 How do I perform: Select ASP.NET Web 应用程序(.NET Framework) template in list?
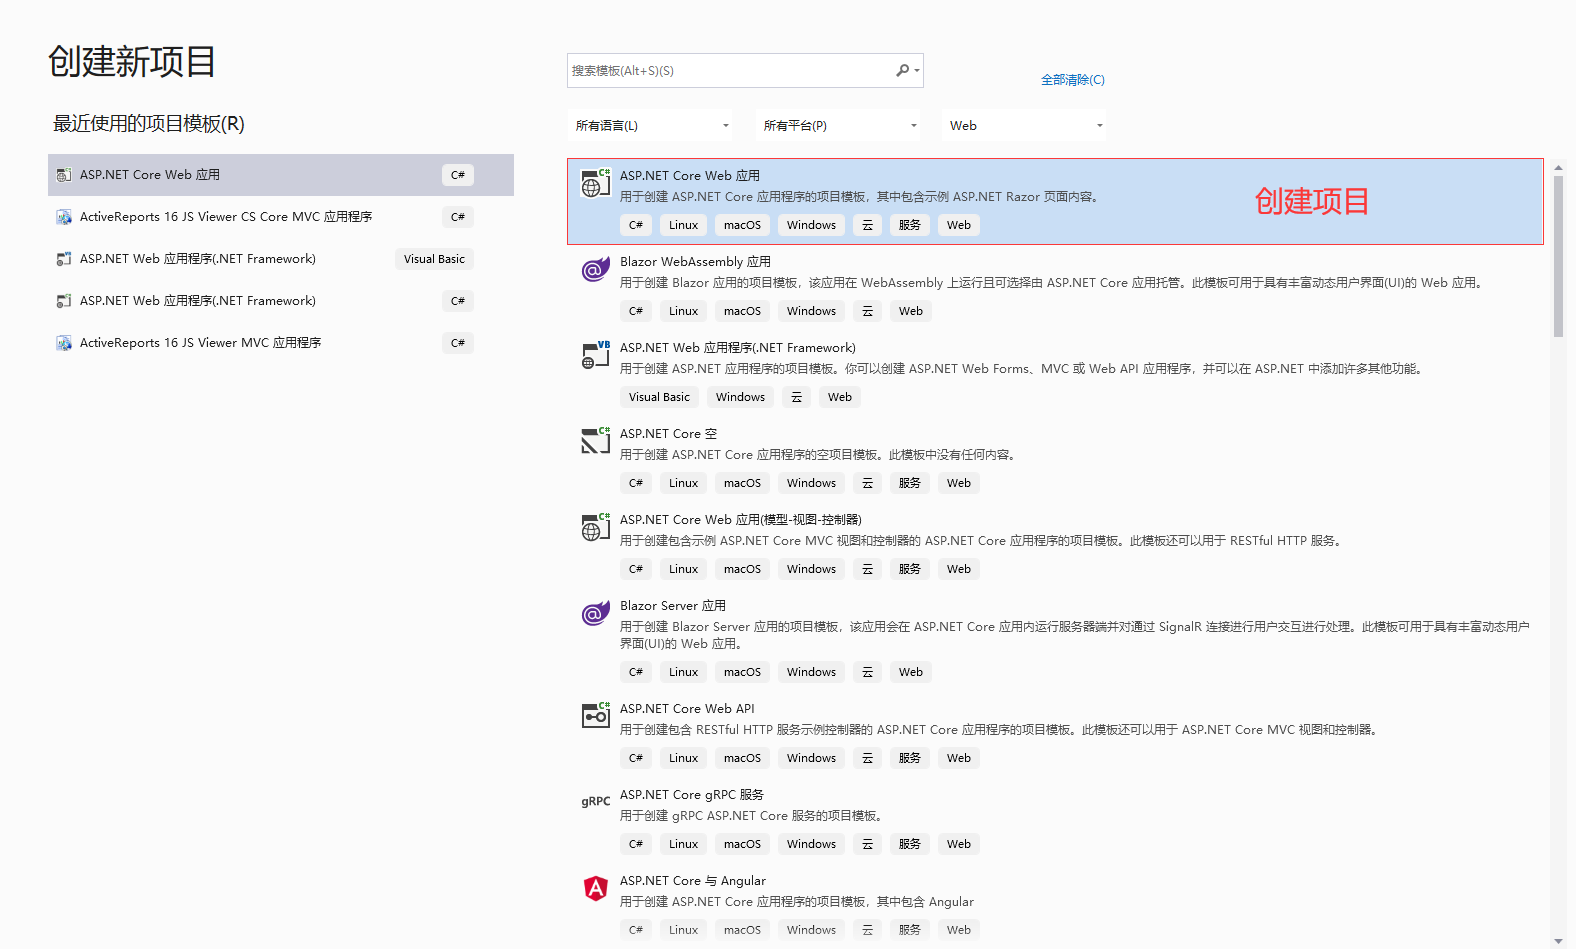[1055, 373]
